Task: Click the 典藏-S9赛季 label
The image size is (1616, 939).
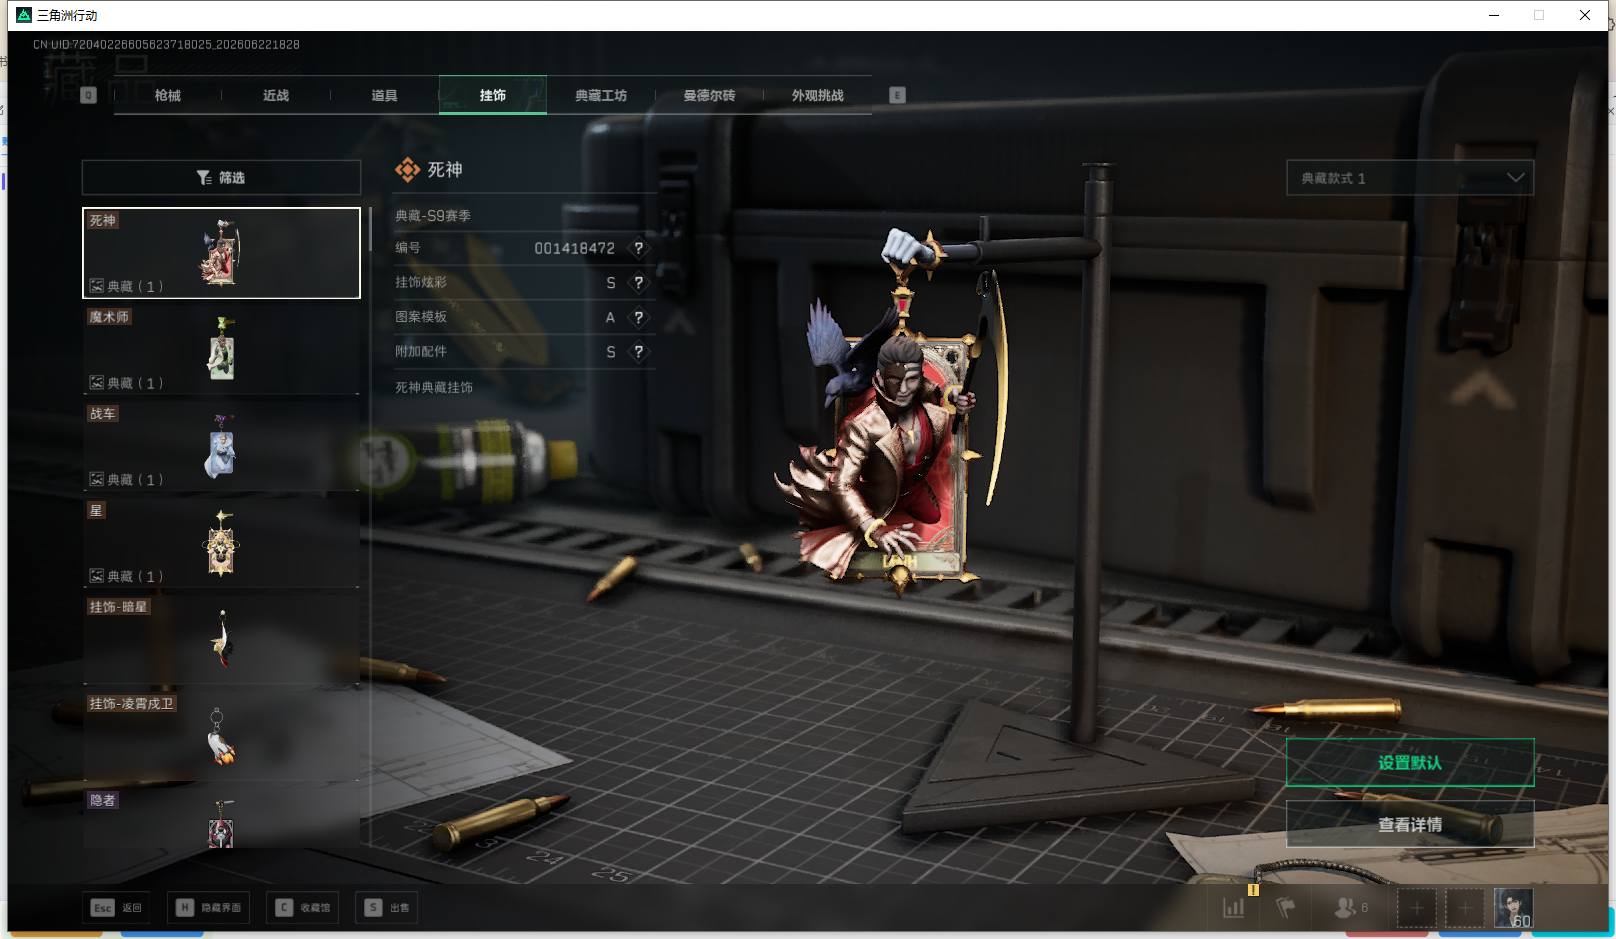Action: 433,215
